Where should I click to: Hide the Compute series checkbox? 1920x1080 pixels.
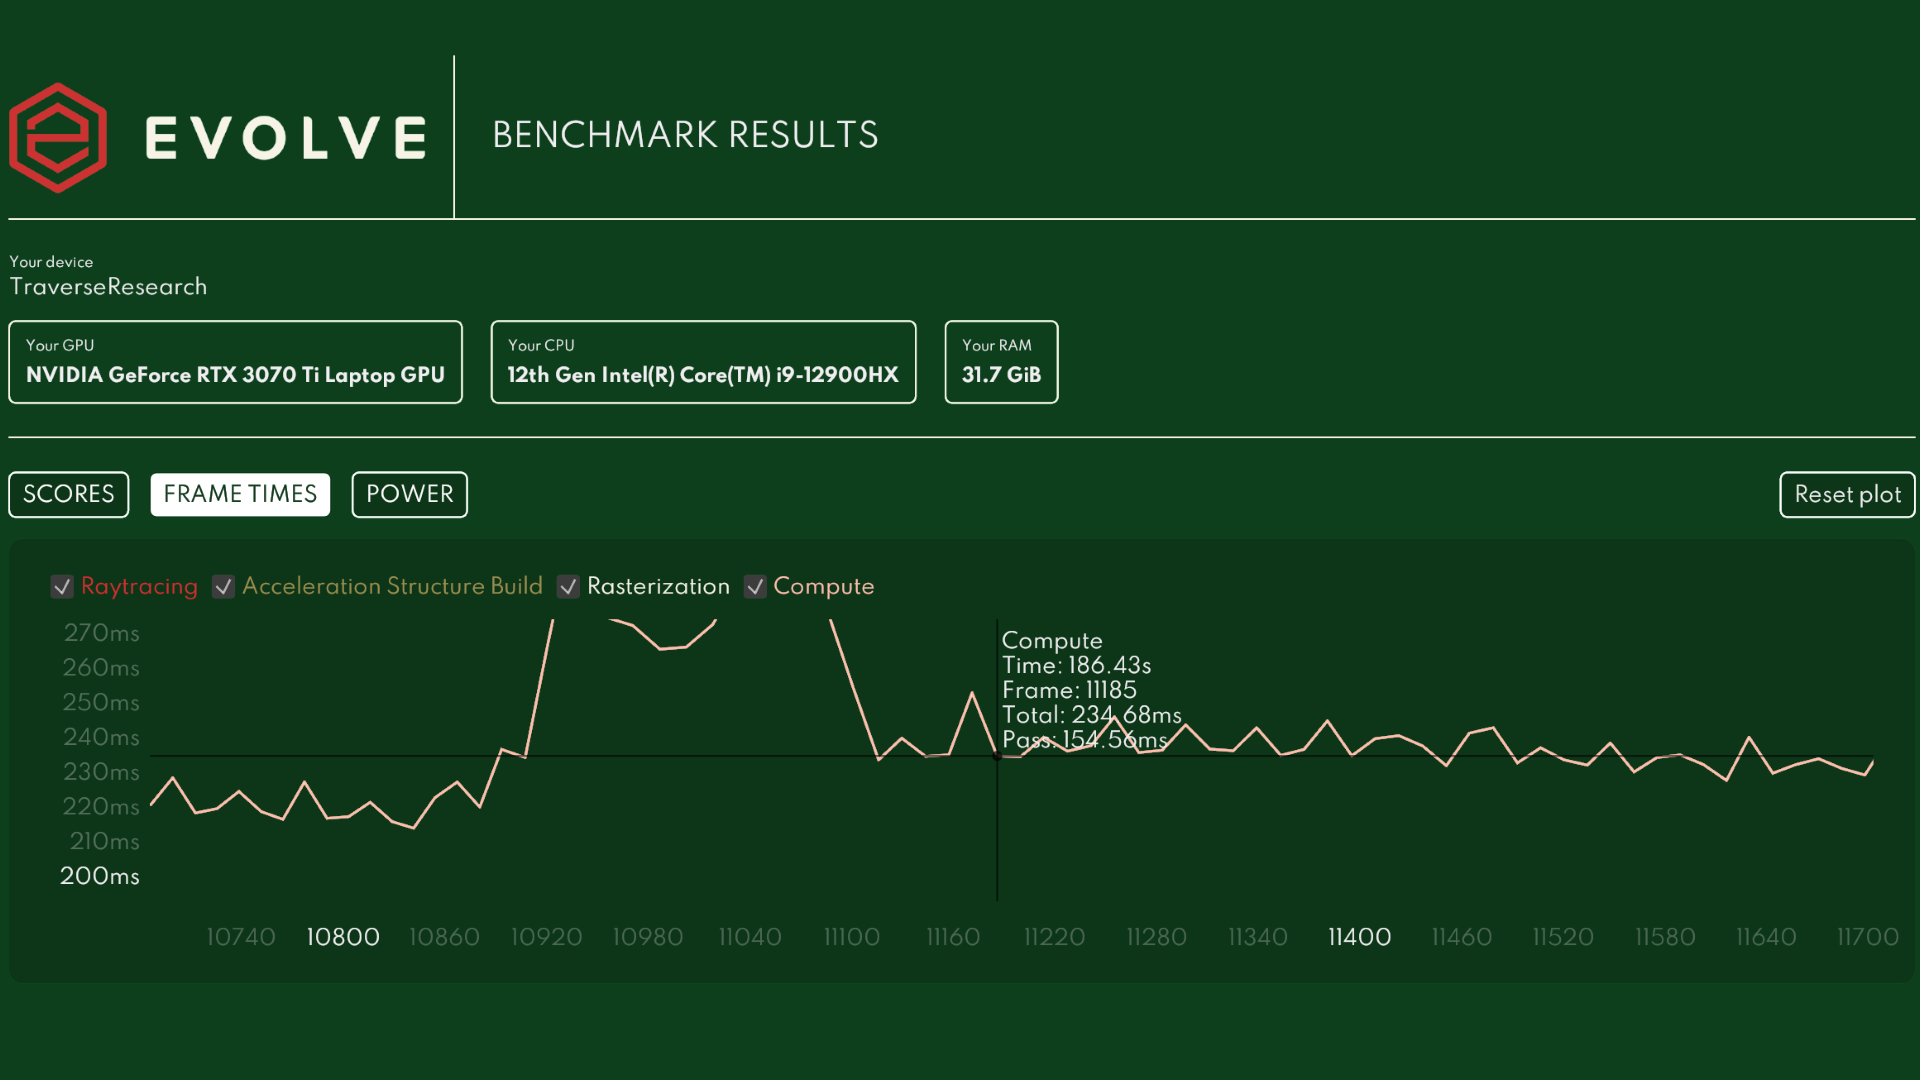(755, 587)
